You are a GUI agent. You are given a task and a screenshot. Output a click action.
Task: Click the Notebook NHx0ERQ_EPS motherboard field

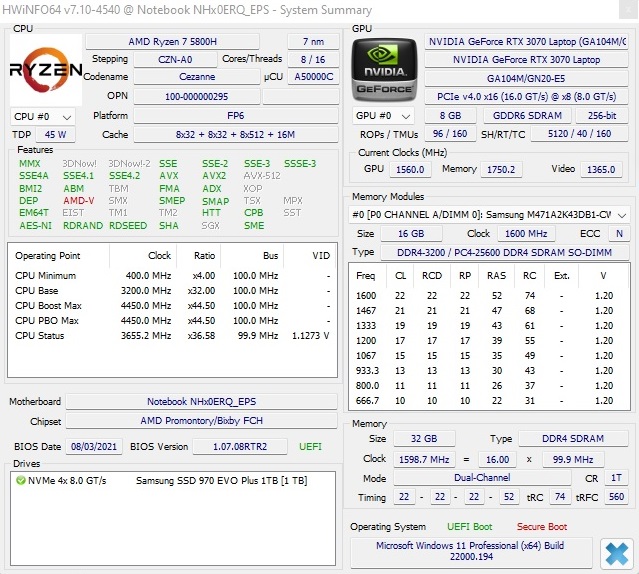pyautogui.click(x=202, y=402)
